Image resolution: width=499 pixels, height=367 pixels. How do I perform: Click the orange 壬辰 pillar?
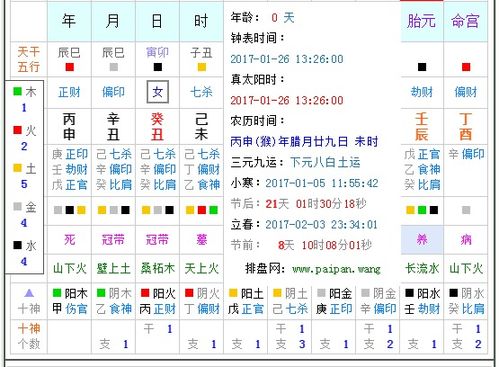[x=422, y=127]
